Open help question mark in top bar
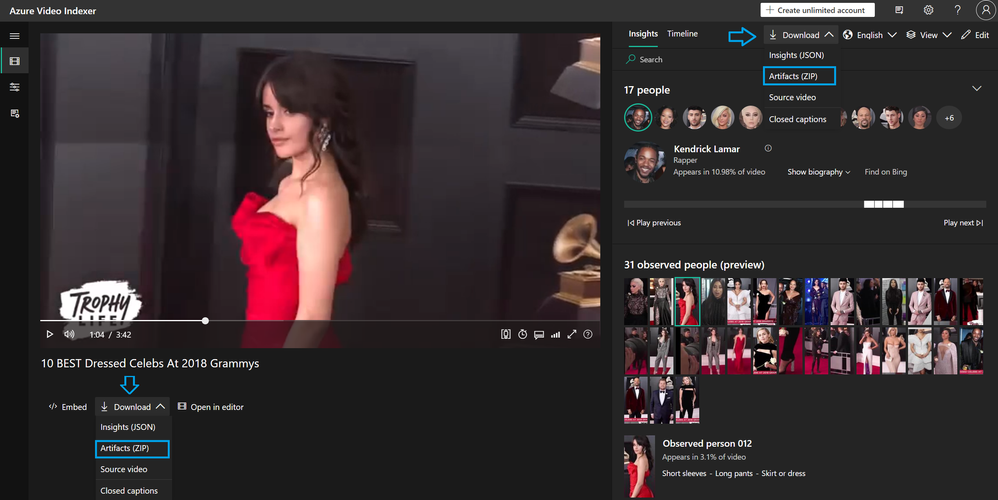The width and height of the screenshot is (998, 500). (x=957, y=10)
